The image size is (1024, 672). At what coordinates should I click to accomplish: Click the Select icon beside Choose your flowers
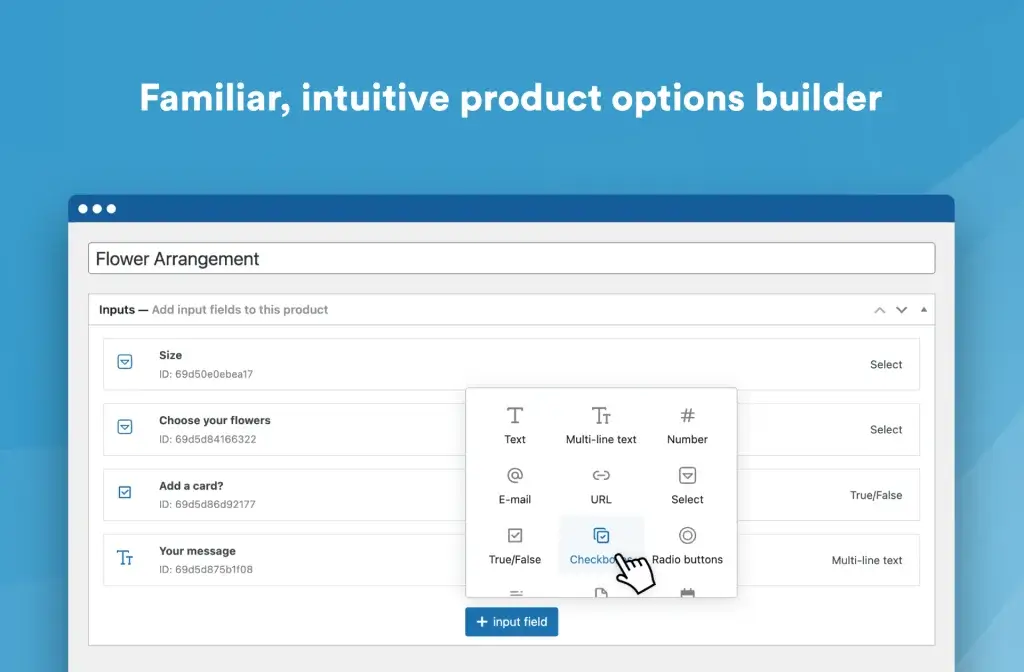click(x=125, y=429)
